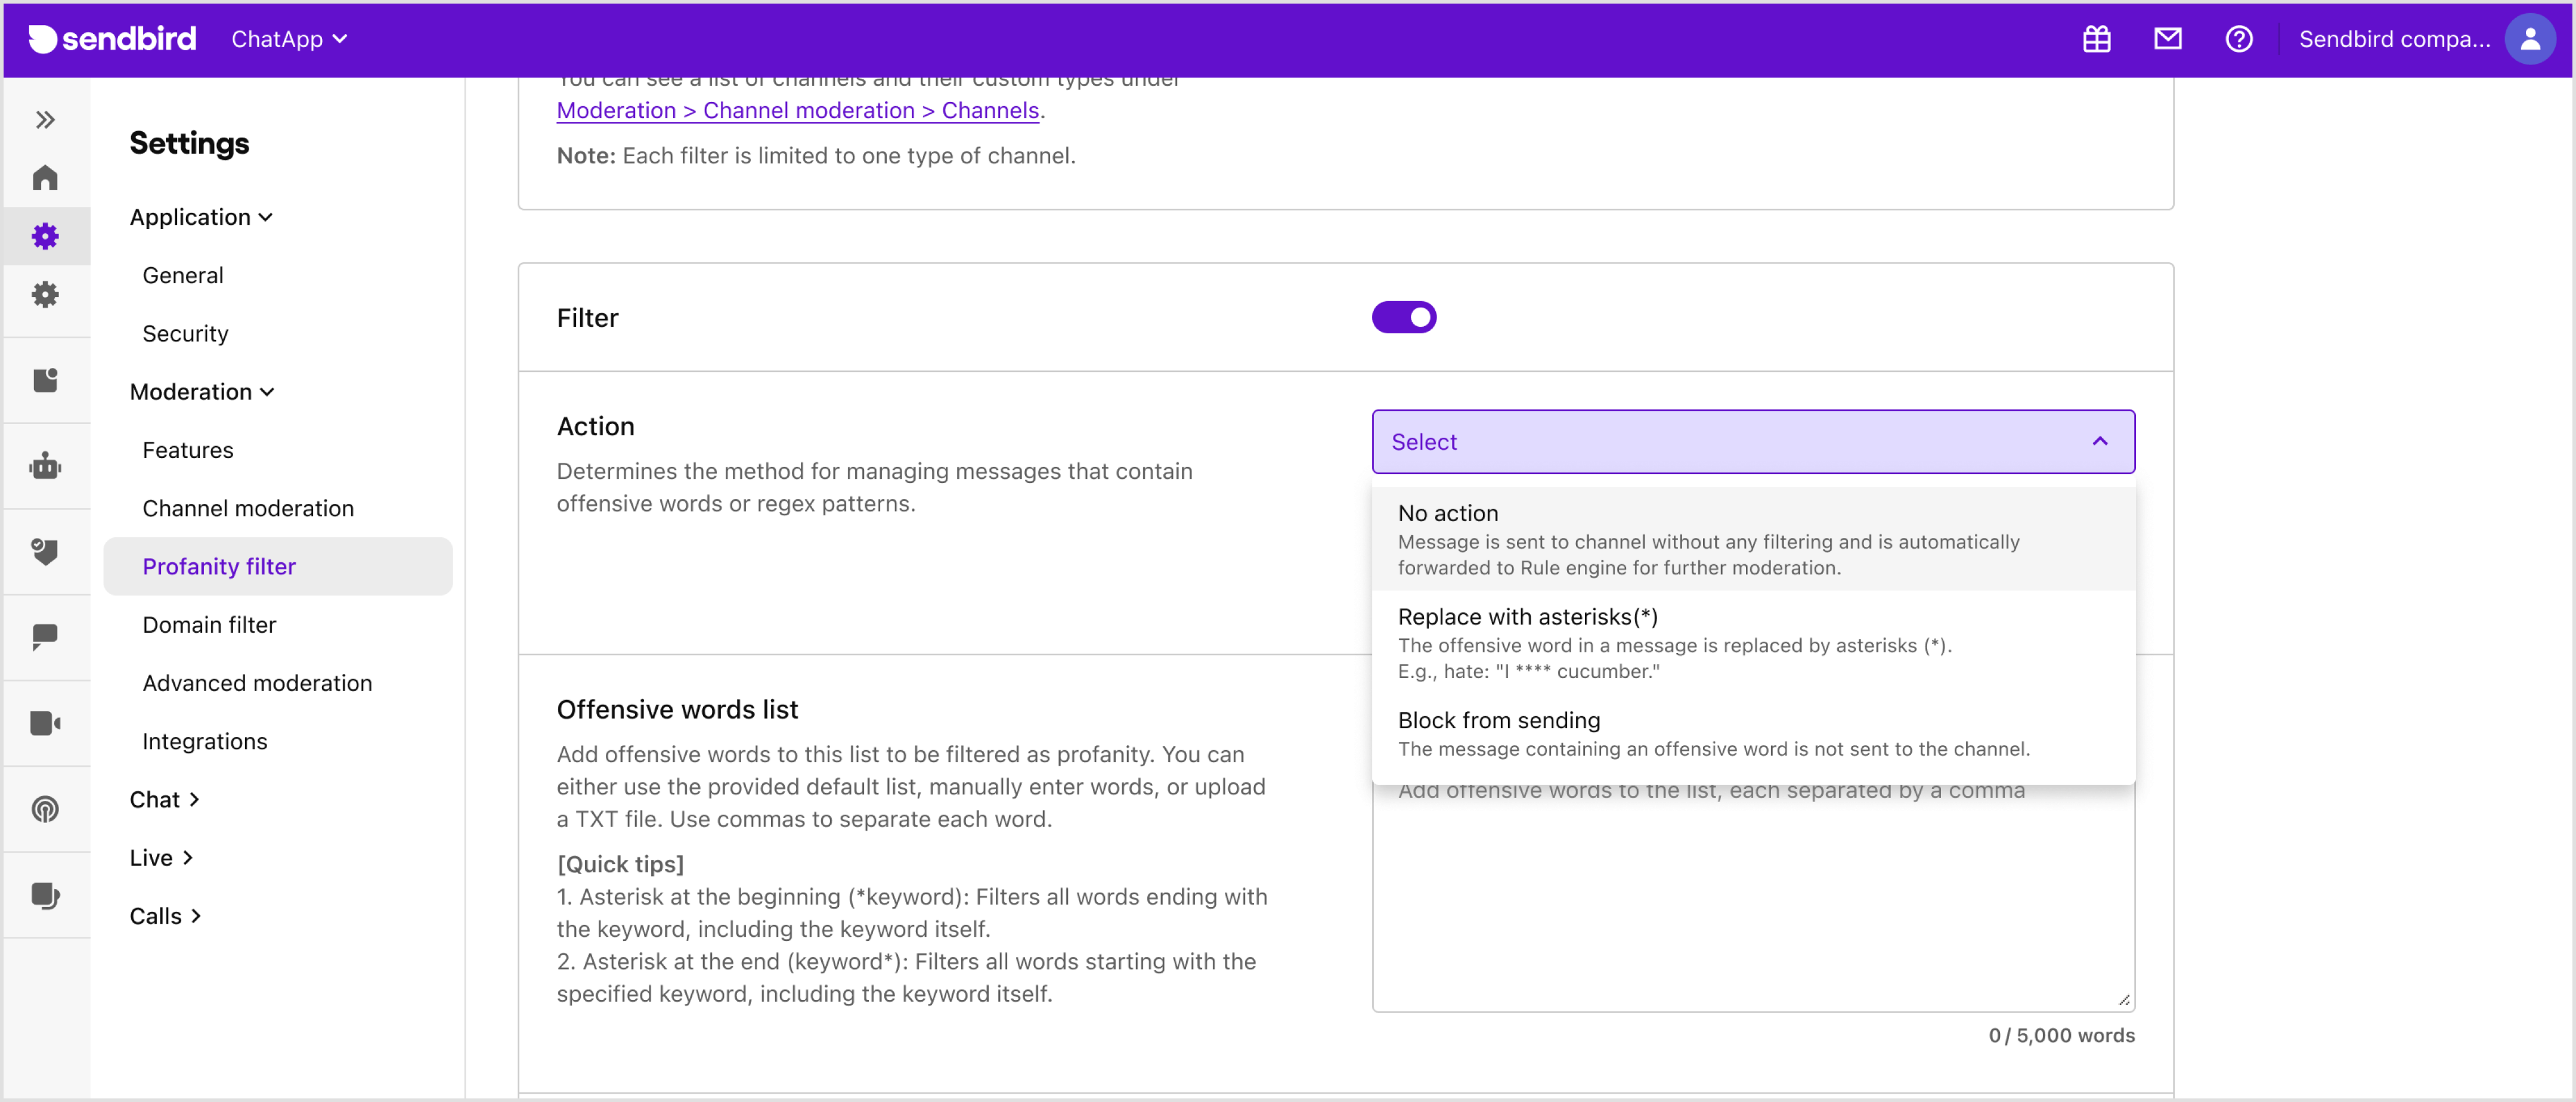The height and width of the screenshot is (1102, 2576).
Task: Choose Block from sending option
Action: (x=1752, y=733)
